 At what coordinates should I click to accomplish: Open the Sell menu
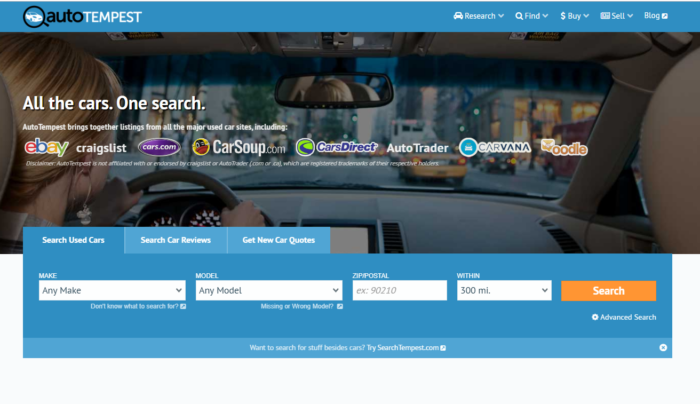click(x=617, y=16)
